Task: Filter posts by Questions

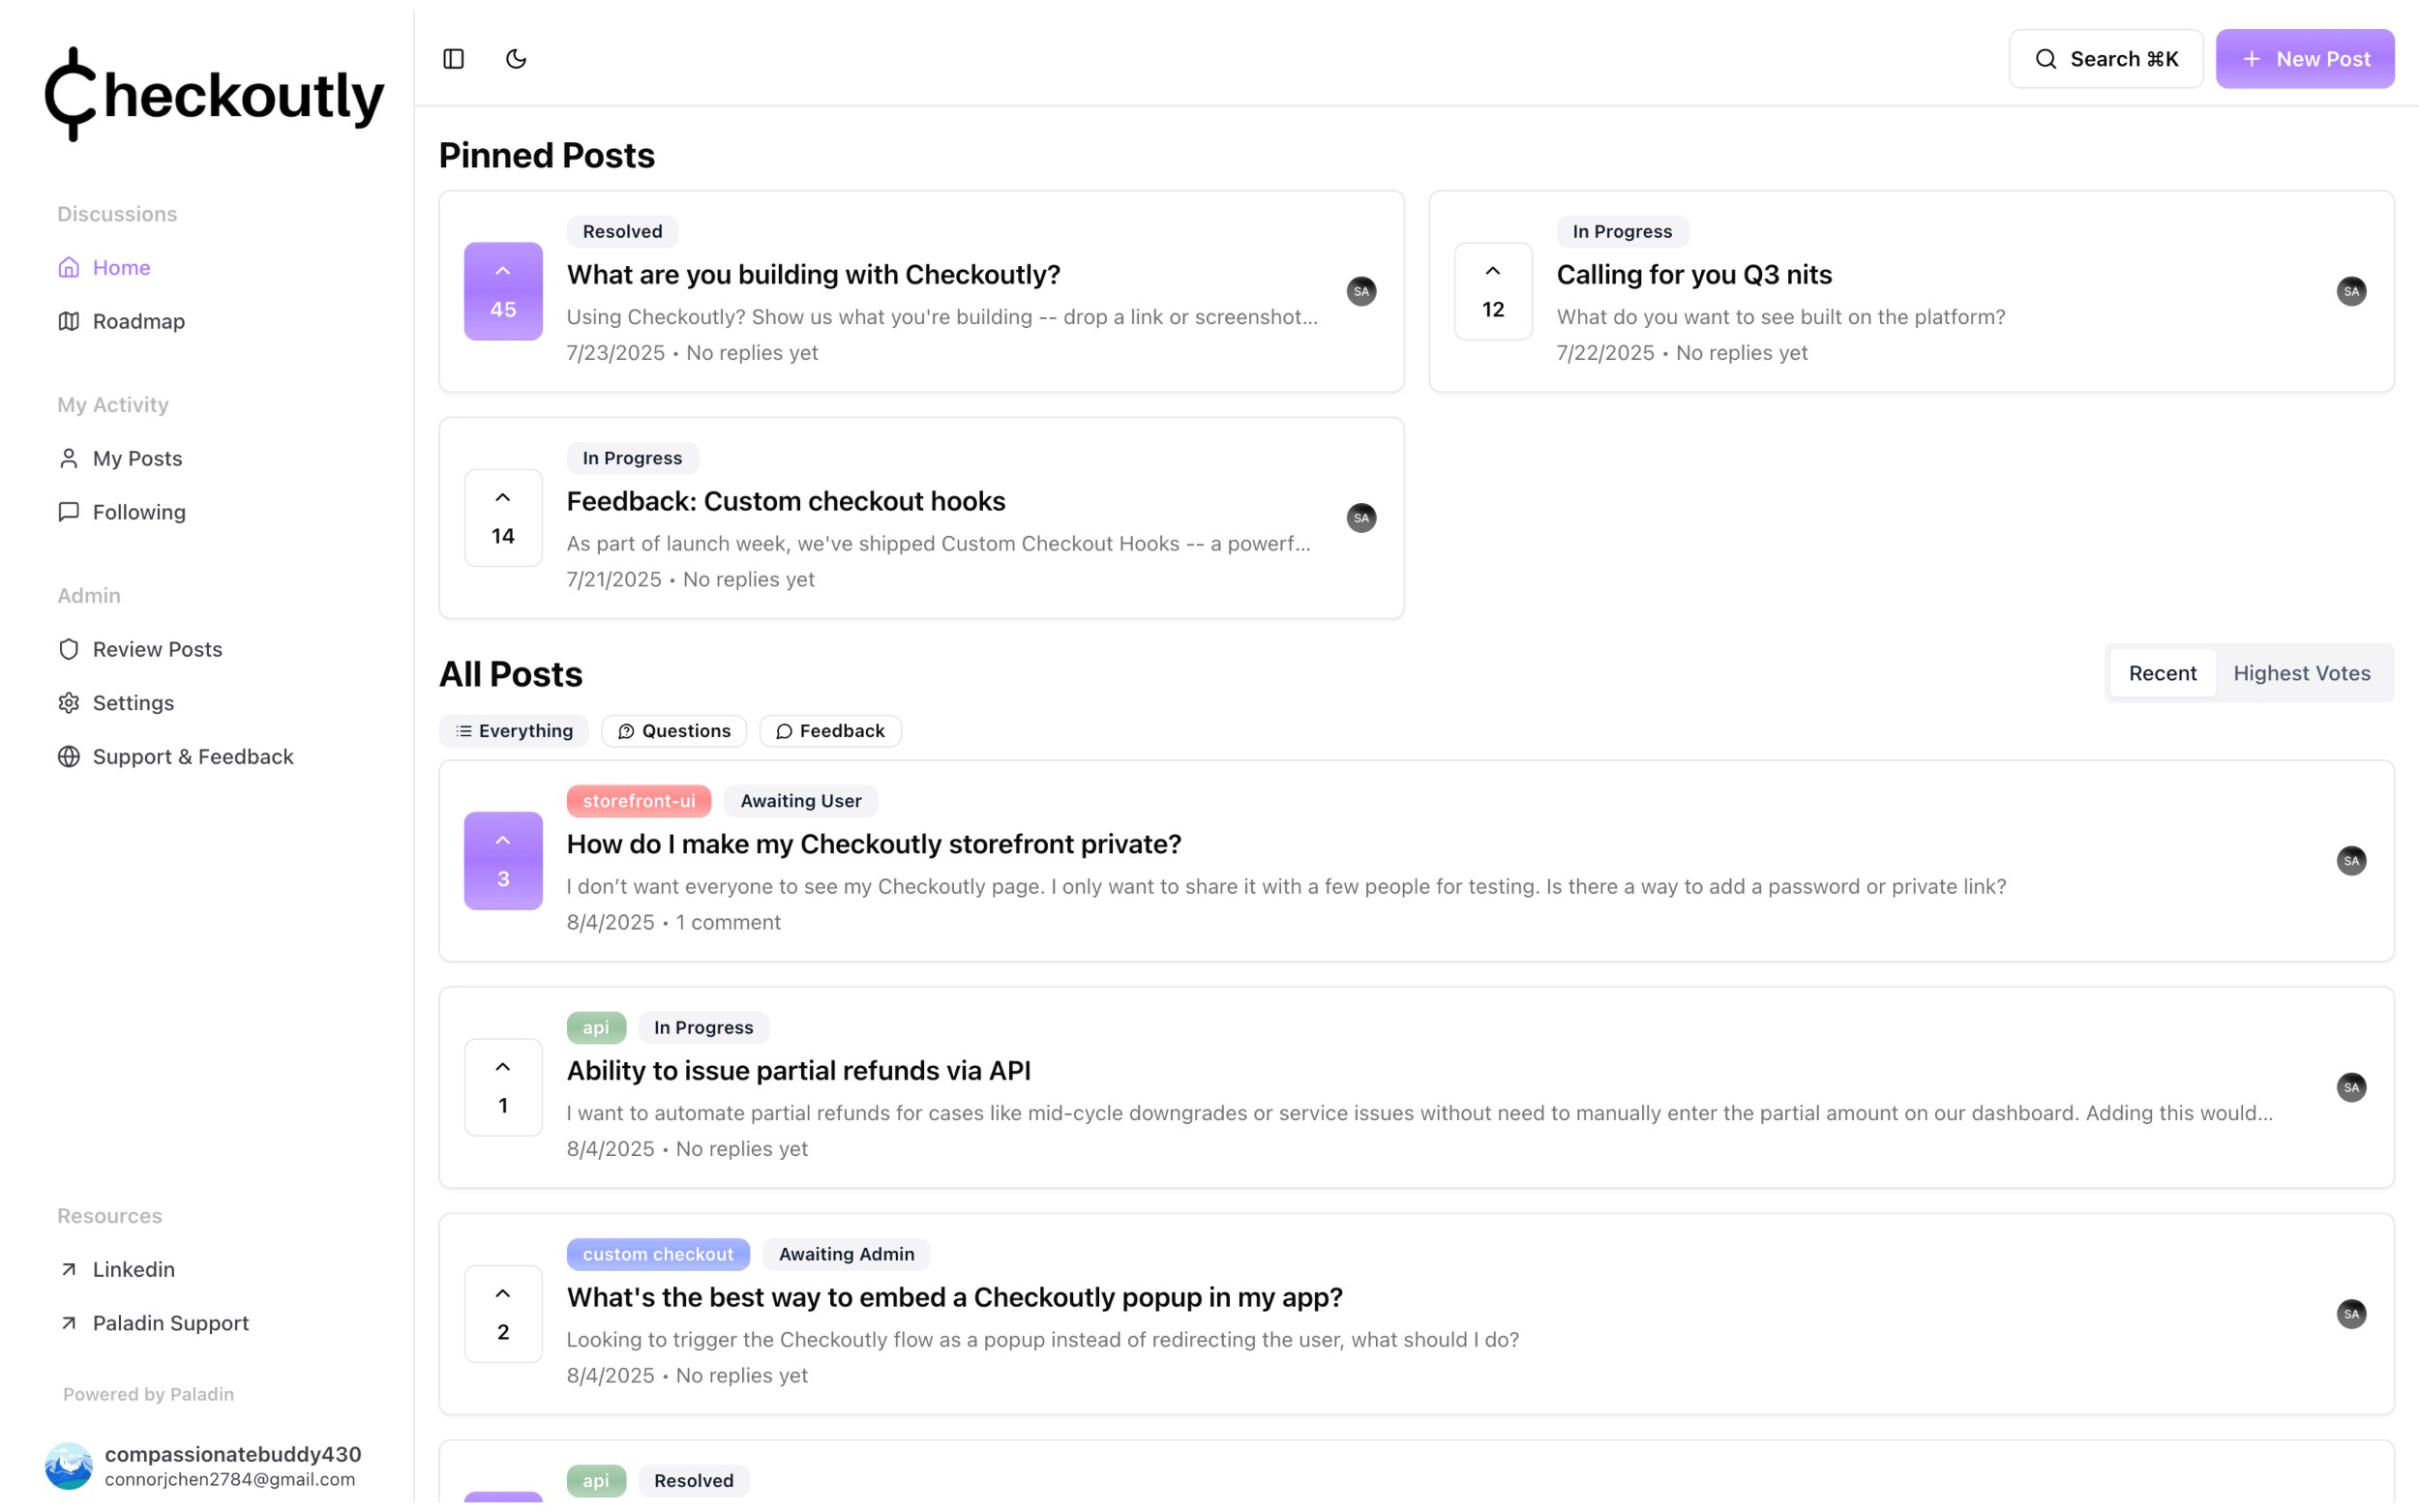Action: click(x=674, y=731)
